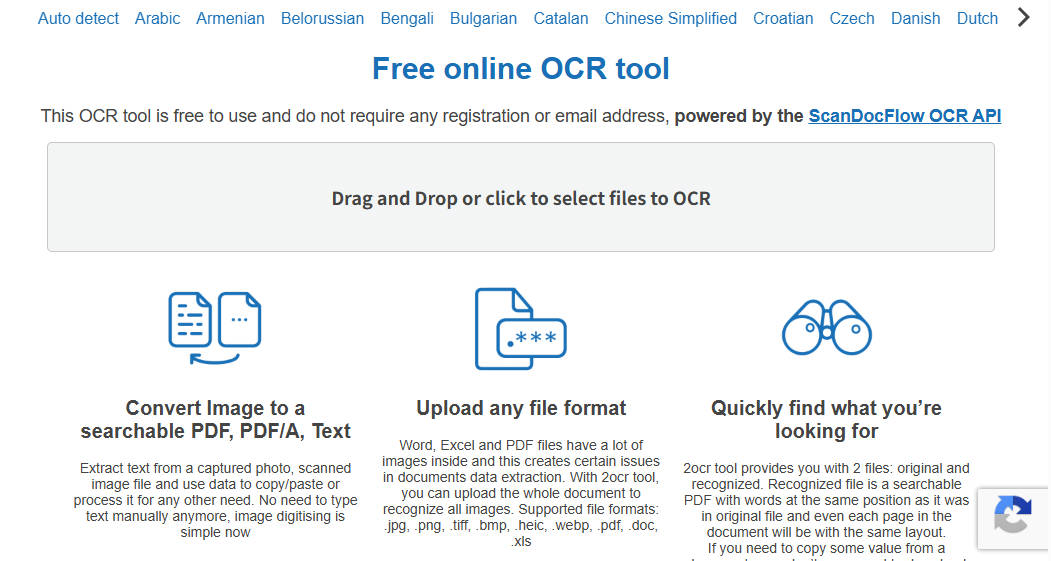Image resolution: width=1051 pixels, height=561 pixels.
Task: Pick Belorussian from the language bar
Action: click(x=322, y=18)
